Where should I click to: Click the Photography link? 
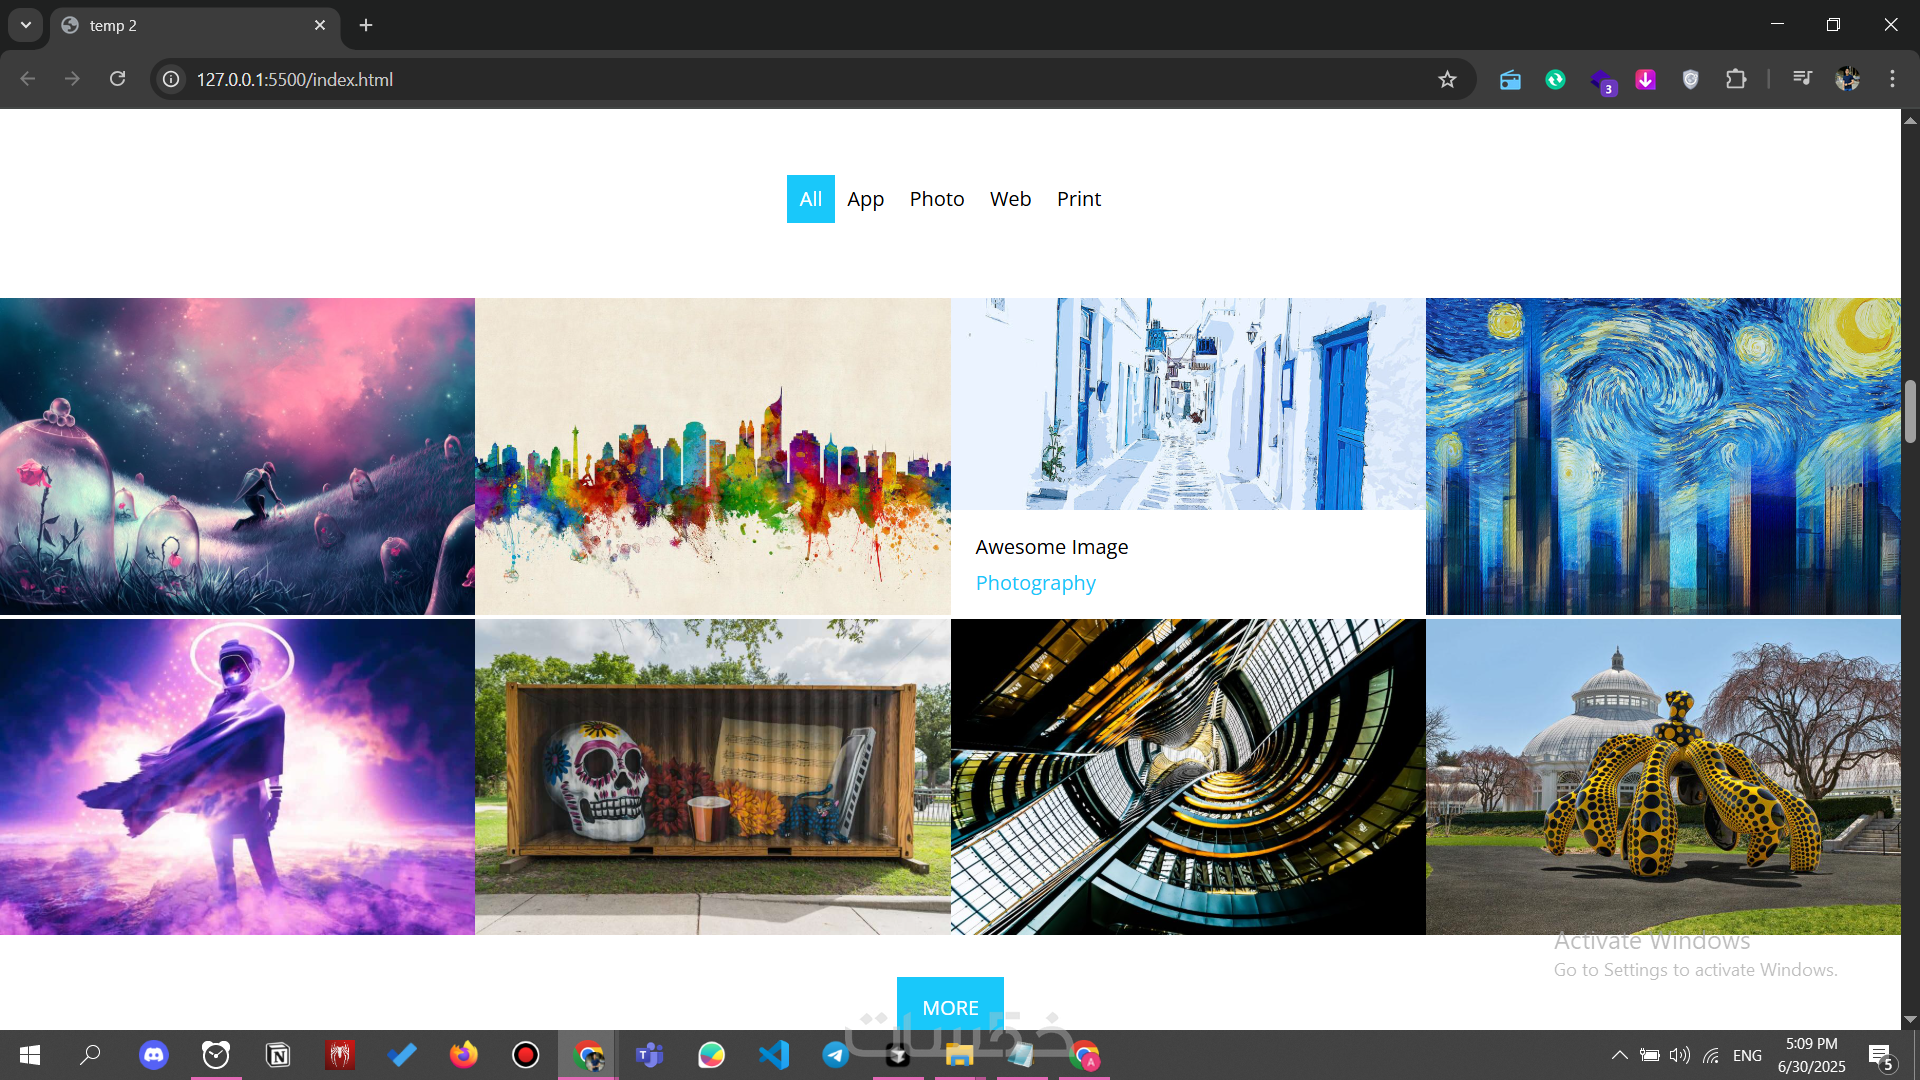[1035, 583]
